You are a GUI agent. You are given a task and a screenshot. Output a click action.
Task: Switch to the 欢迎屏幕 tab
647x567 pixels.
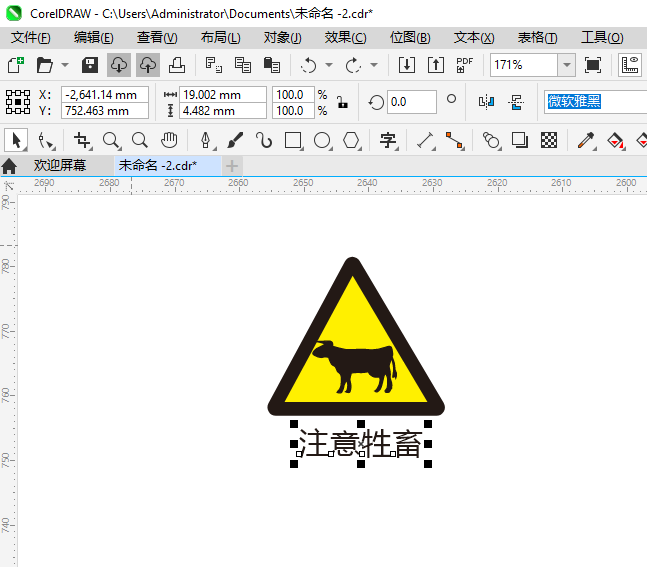[60, 165]
